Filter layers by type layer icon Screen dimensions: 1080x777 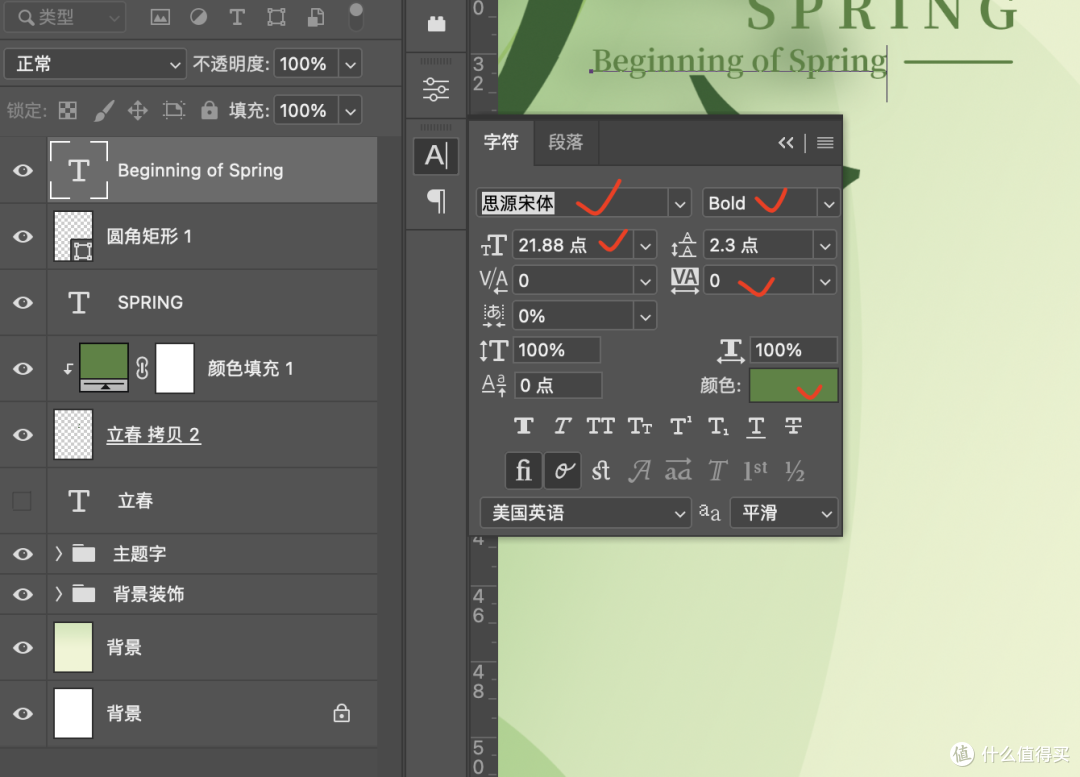(x=237, y=17)
